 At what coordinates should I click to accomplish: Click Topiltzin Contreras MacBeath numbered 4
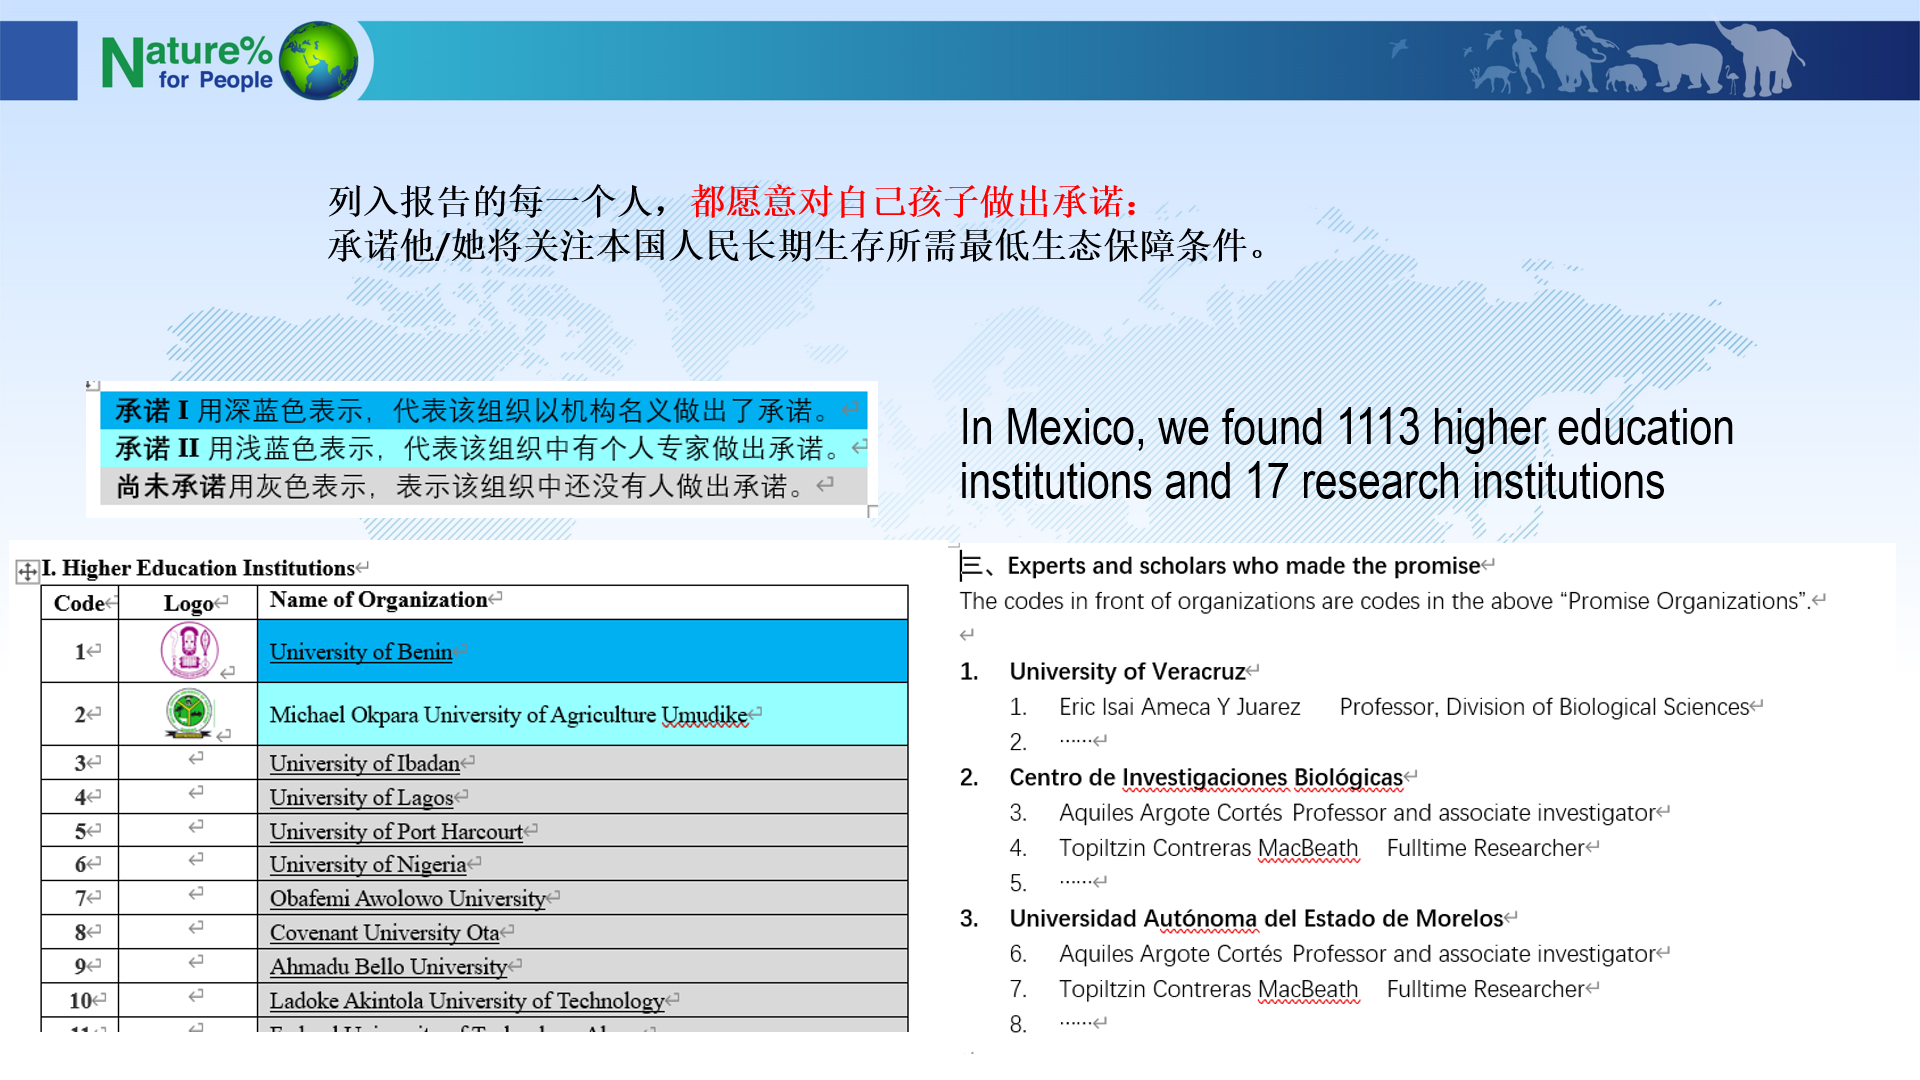tap(1209, 848)
